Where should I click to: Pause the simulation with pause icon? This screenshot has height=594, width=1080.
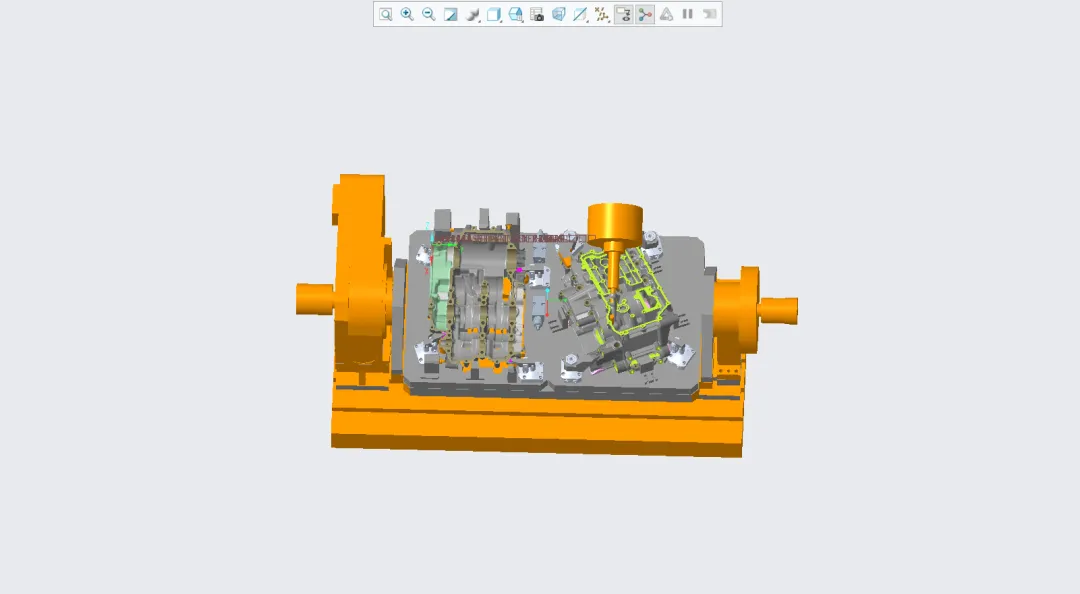click(x=687, y=14)
